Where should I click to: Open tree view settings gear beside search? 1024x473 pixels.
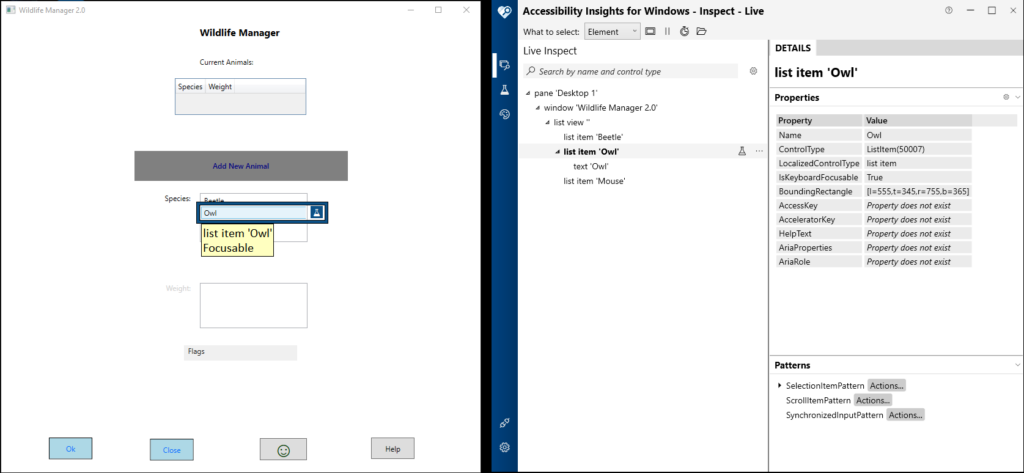pos(753,71)
